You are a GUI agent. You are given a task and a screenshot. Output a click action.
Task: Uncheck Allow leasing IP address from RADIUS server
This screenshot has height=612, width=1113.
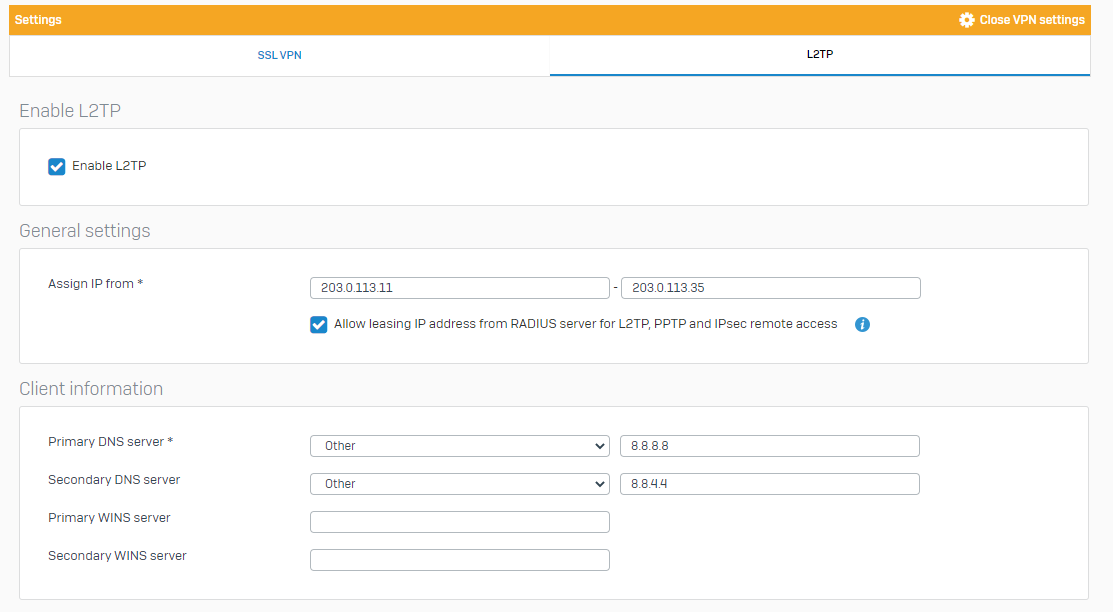coord(318,324)
